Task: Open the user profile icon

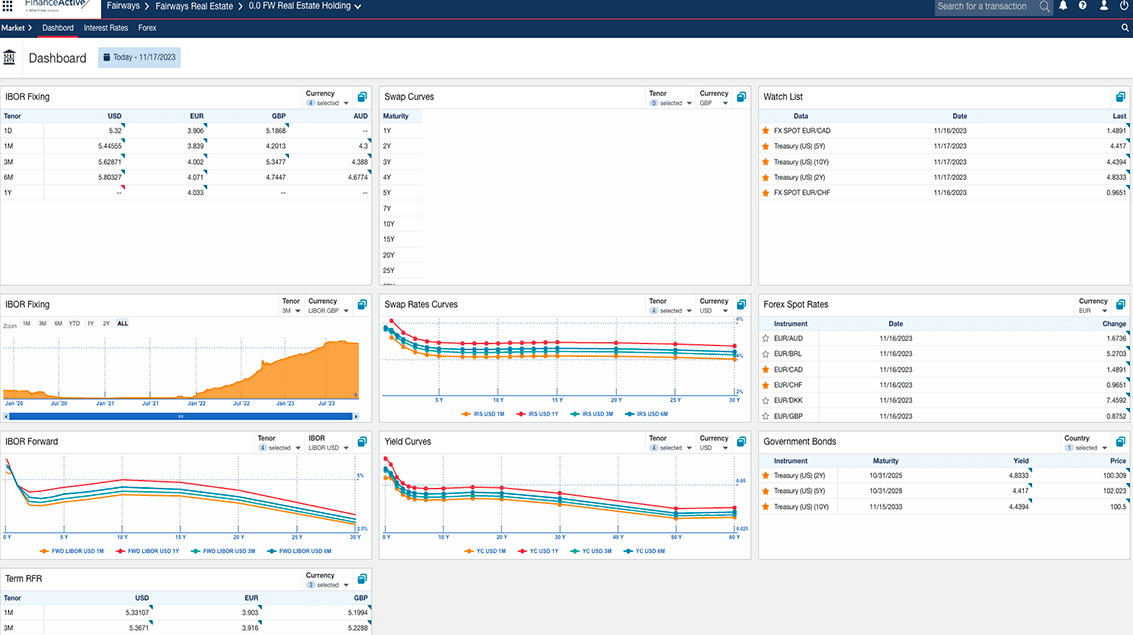Action: 1104,6
